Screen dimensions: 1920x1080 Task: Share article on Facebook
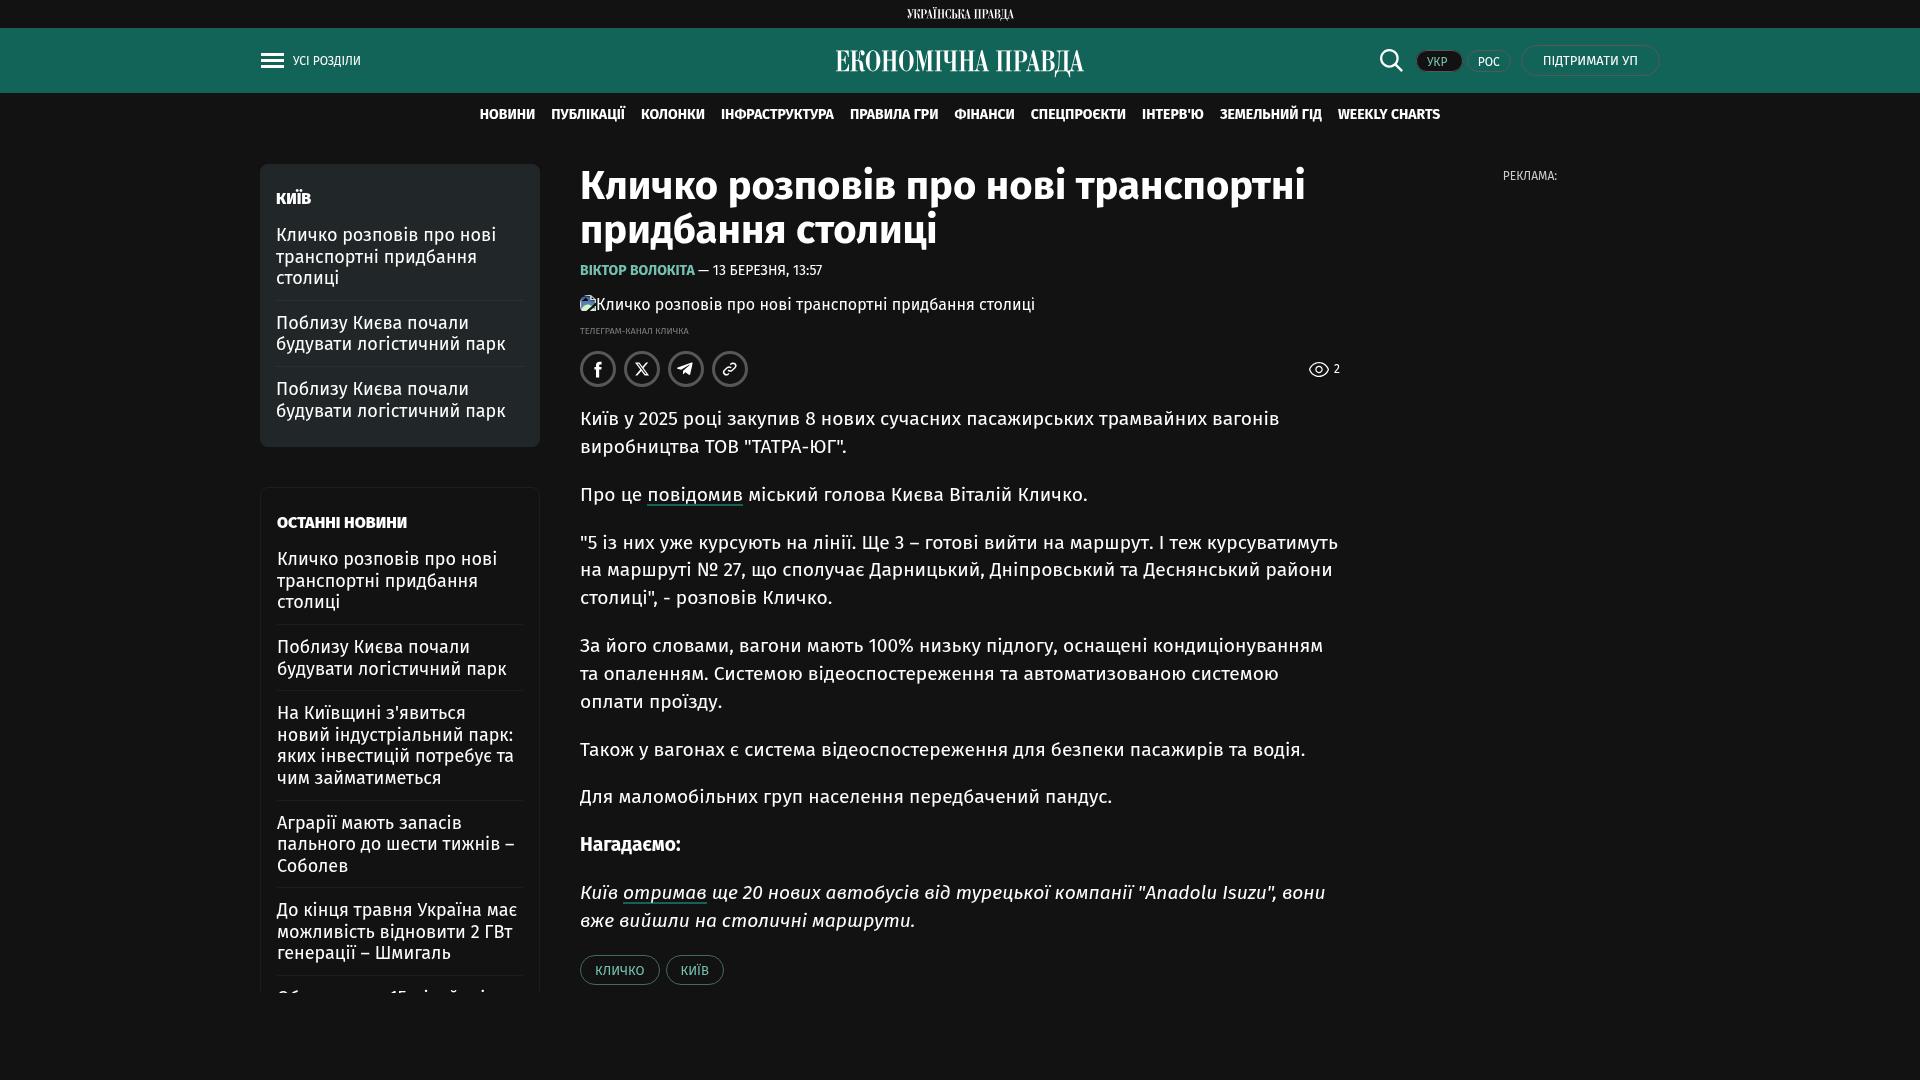(598, 369)
